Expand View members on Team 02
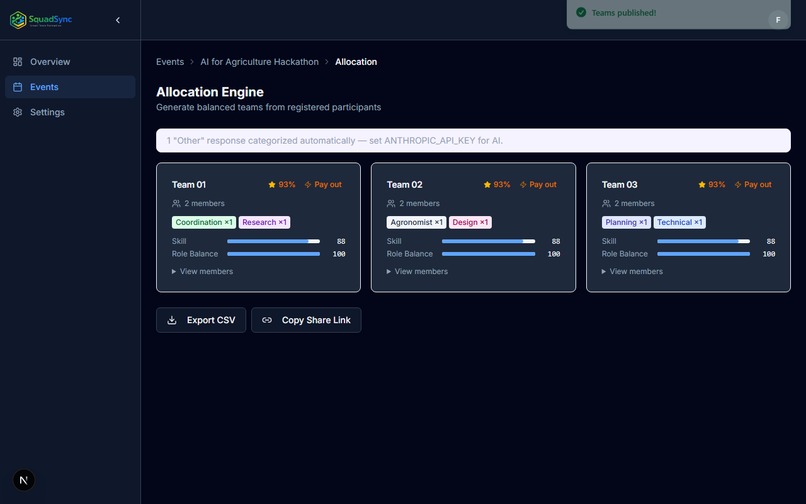 tap(417, 271)
